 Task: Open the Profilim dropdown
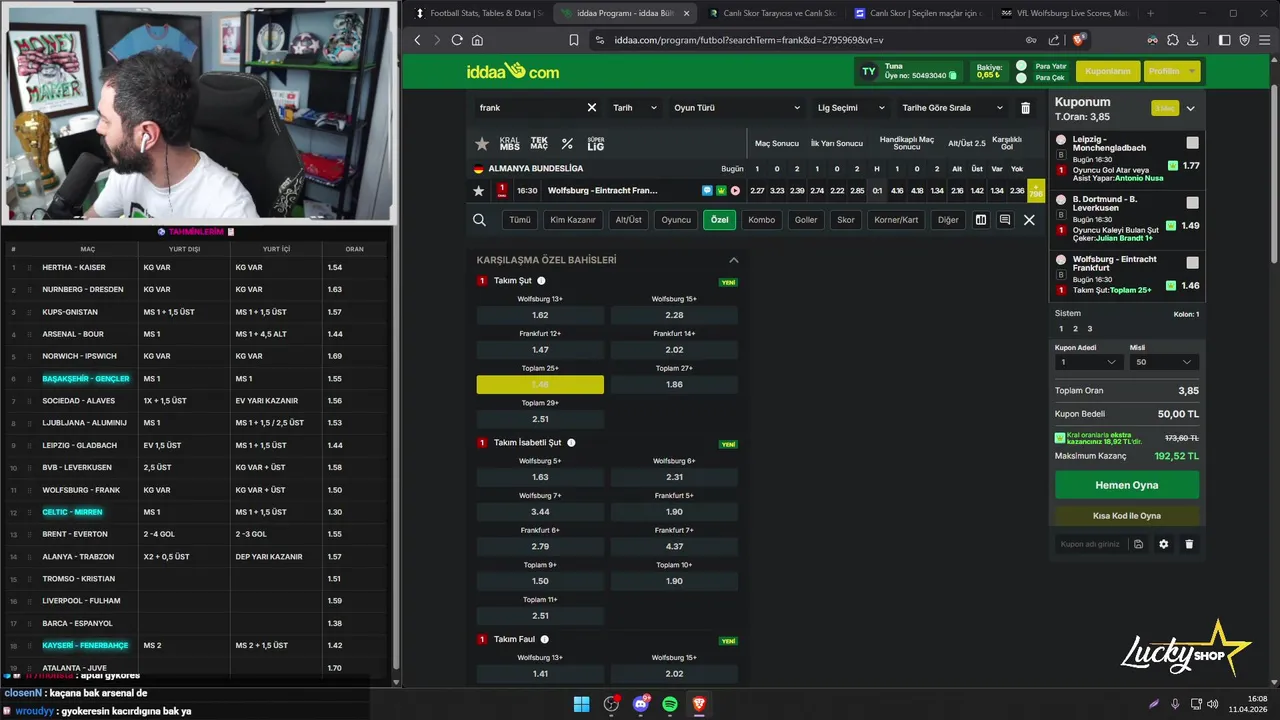pyautogui.click(x=1172, y=71)
